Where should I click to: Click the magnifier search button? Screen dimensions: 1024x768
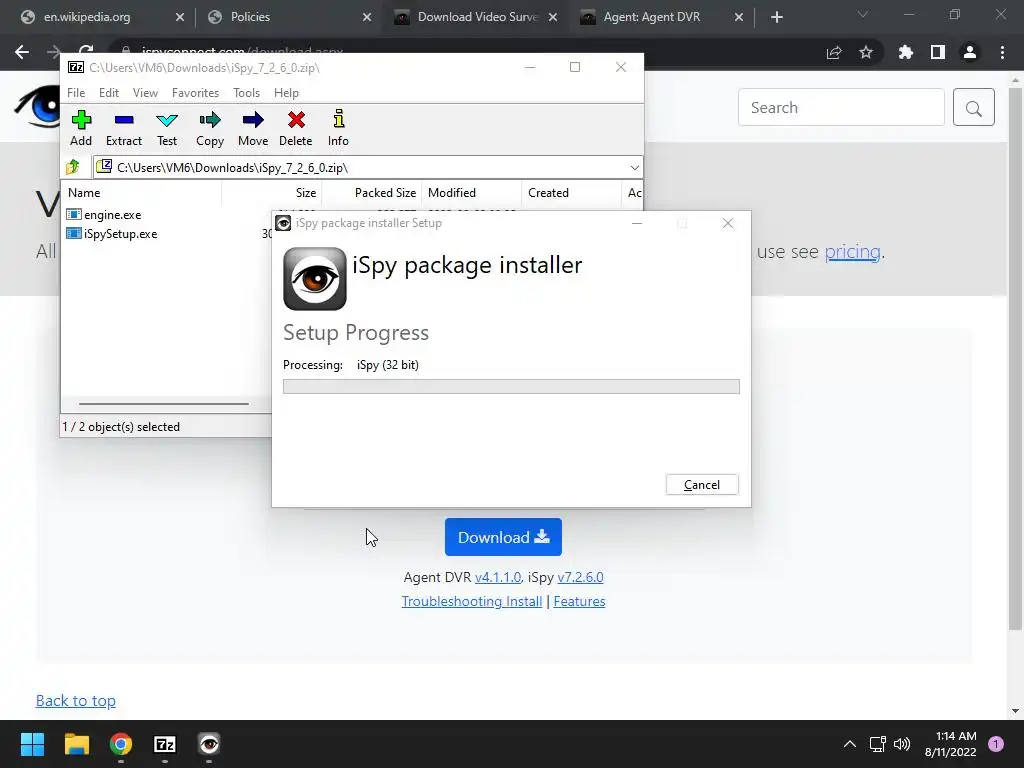coord(974,107)
